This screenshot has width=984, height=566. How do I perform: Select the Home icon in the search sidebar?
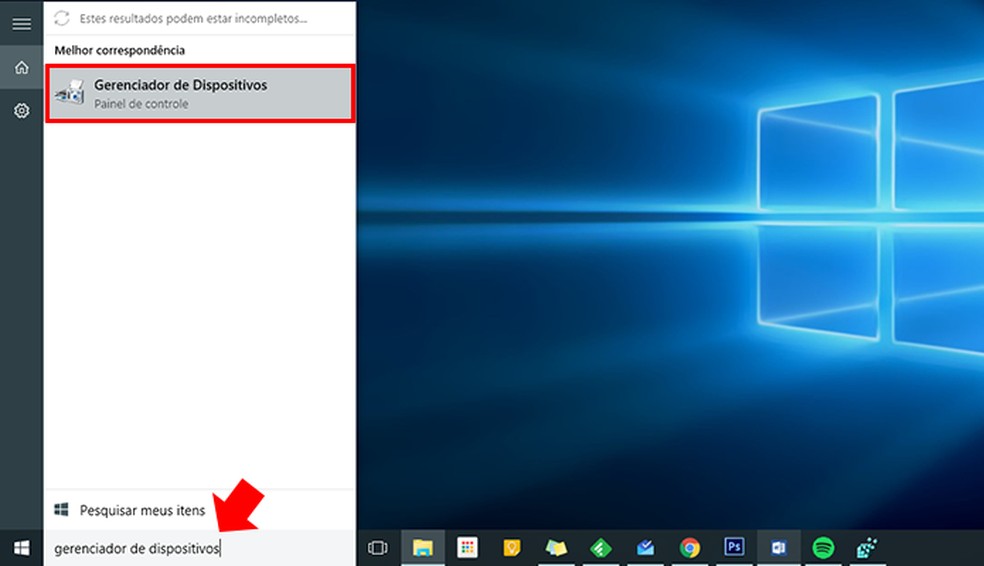click(x=21, y=67)
